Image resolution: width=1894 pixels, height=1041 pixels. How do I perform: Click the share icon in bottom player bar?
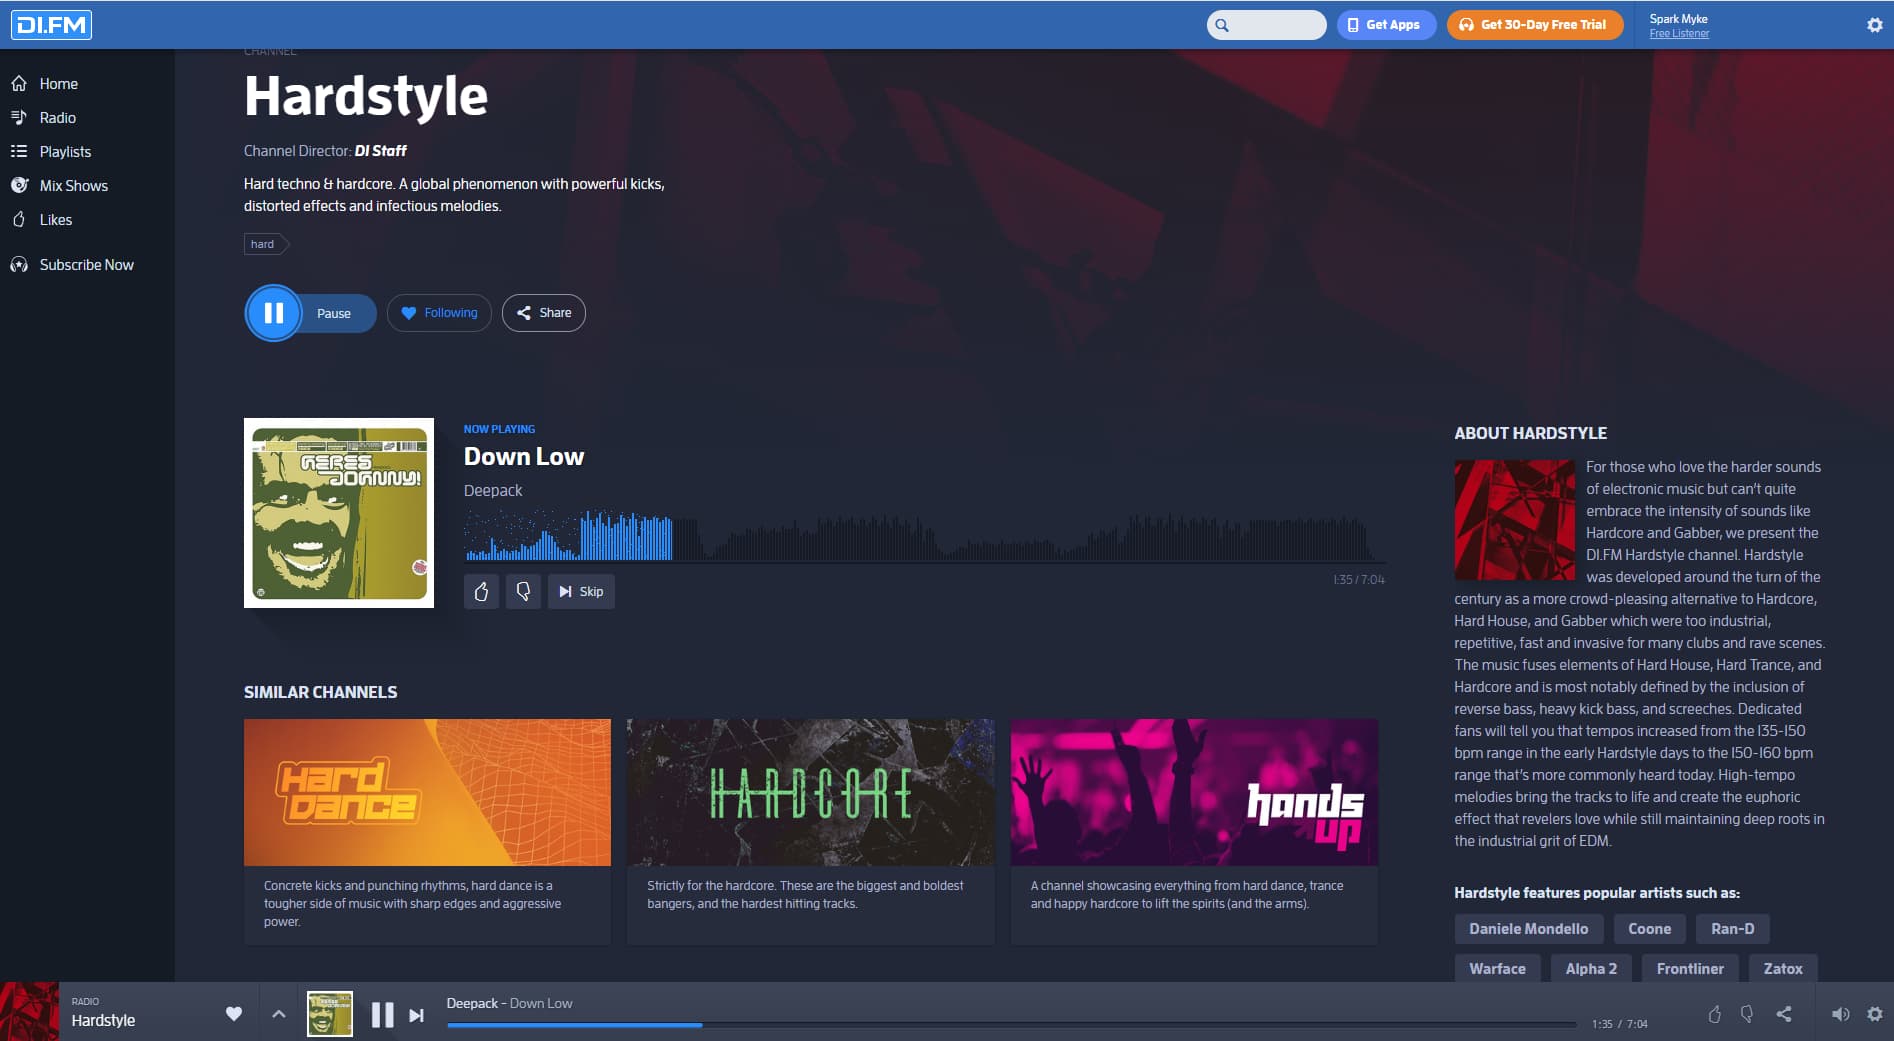(x=1784, y=1014)
